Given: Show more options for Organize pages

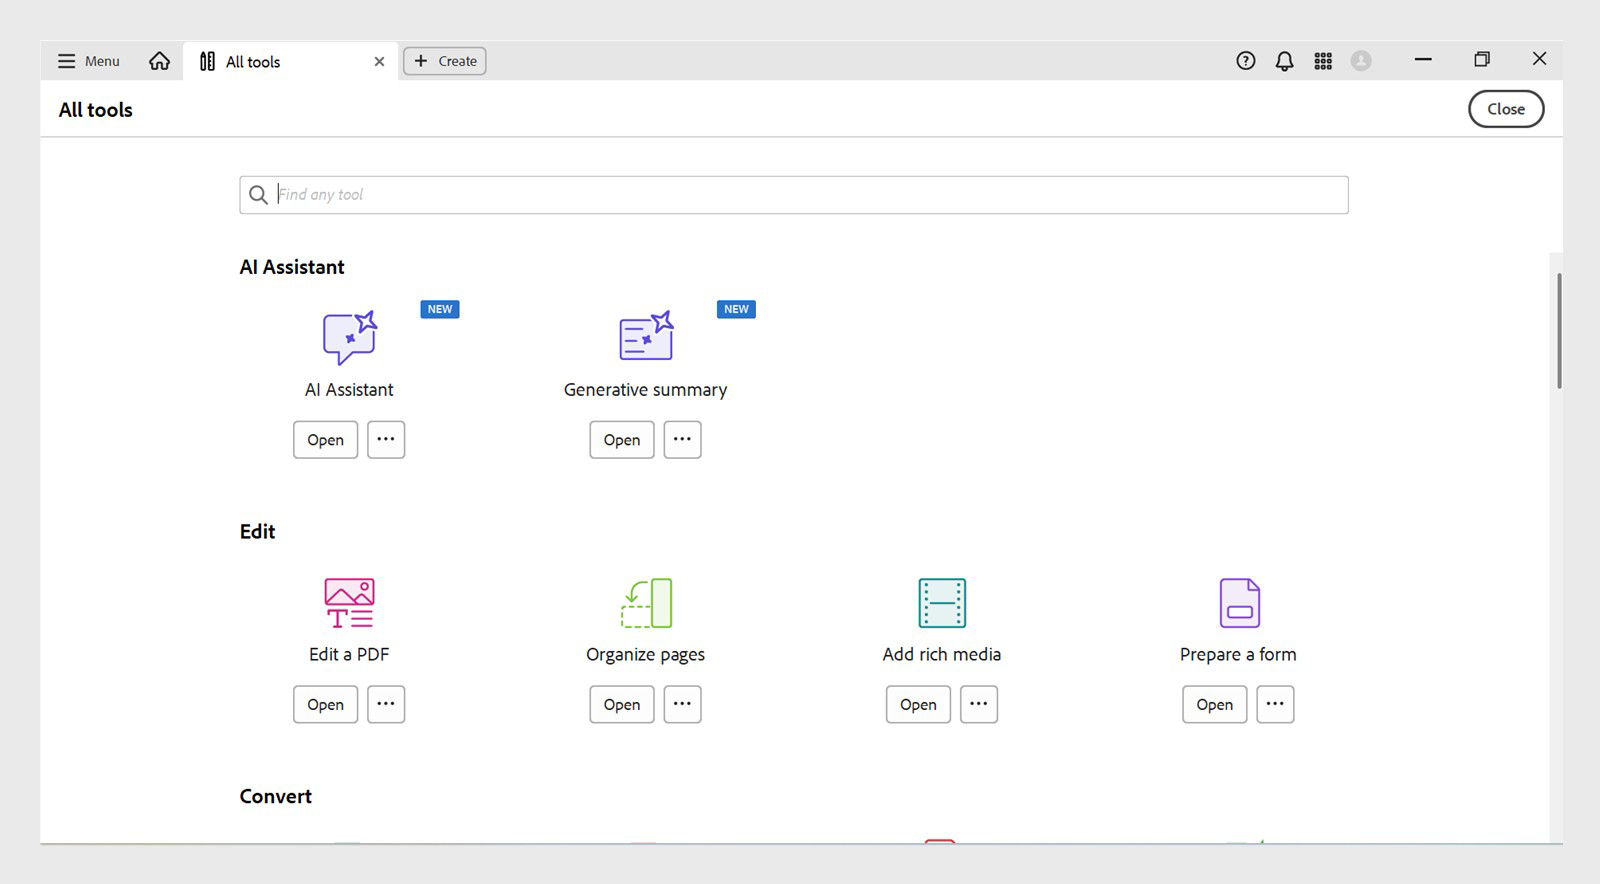Looking at the screenshot, I should [x=682, y=705].
